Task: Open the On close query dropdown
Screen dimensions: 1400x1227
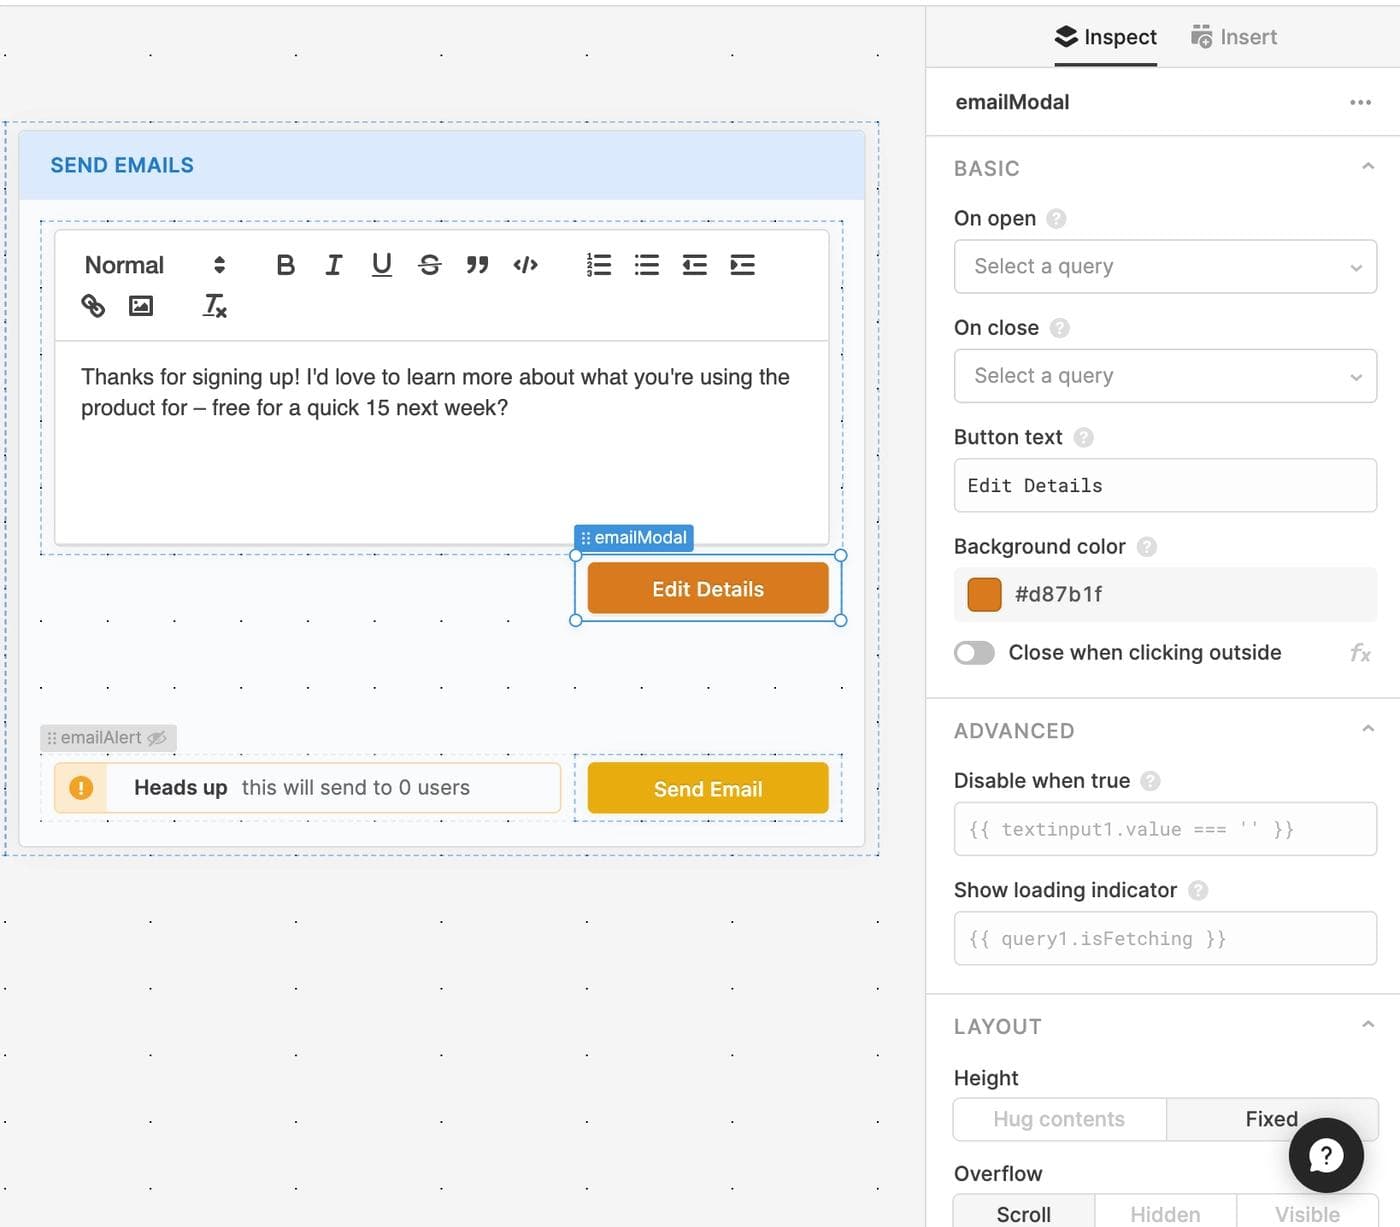Action: pos(1165,376)
